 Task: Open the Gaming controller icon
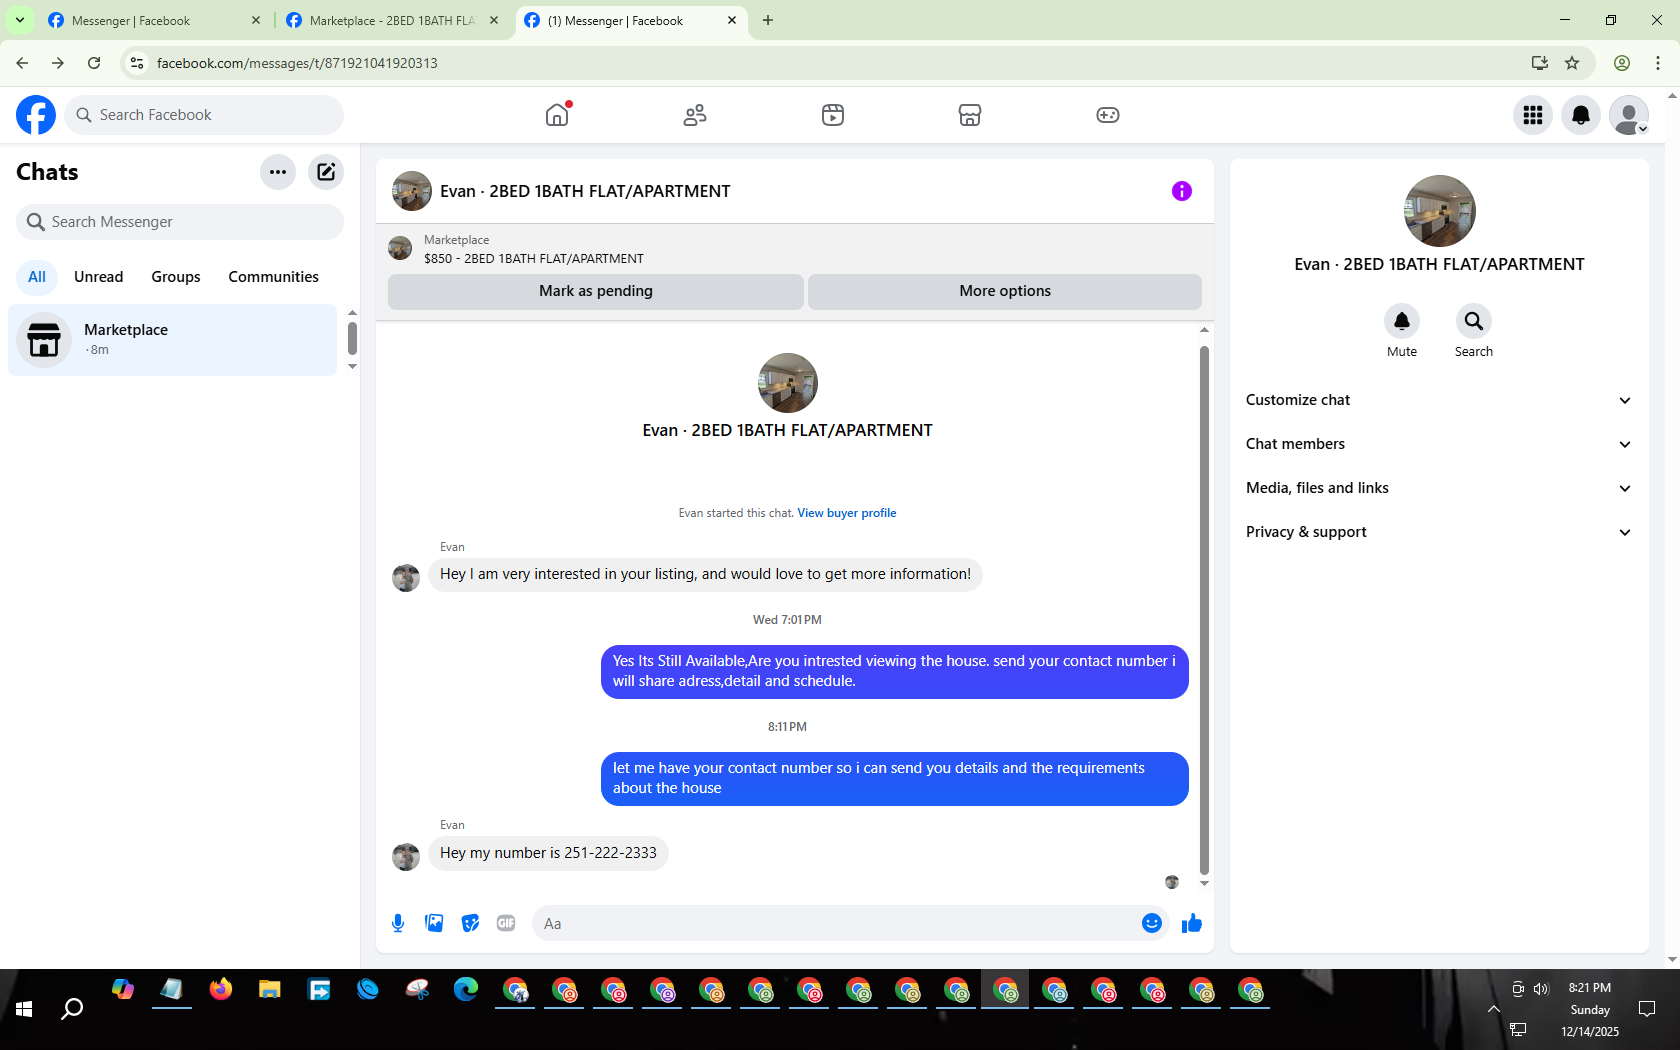(x=1108, y=115)
